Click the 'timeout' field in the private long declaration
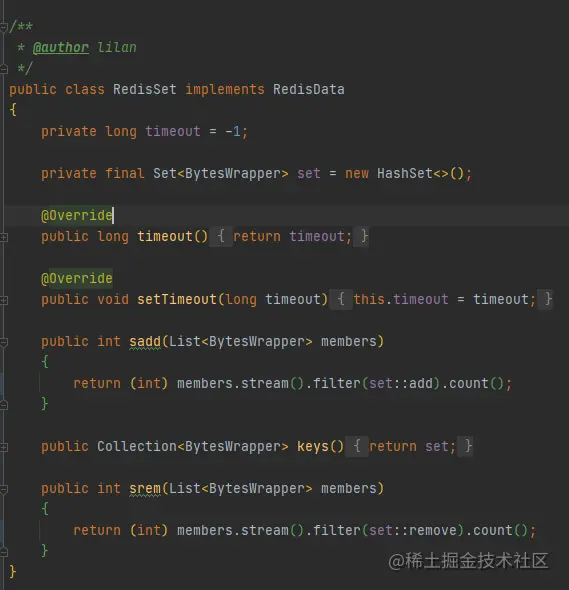This screenshot has width=569, height=590. (x=173, y=132)
